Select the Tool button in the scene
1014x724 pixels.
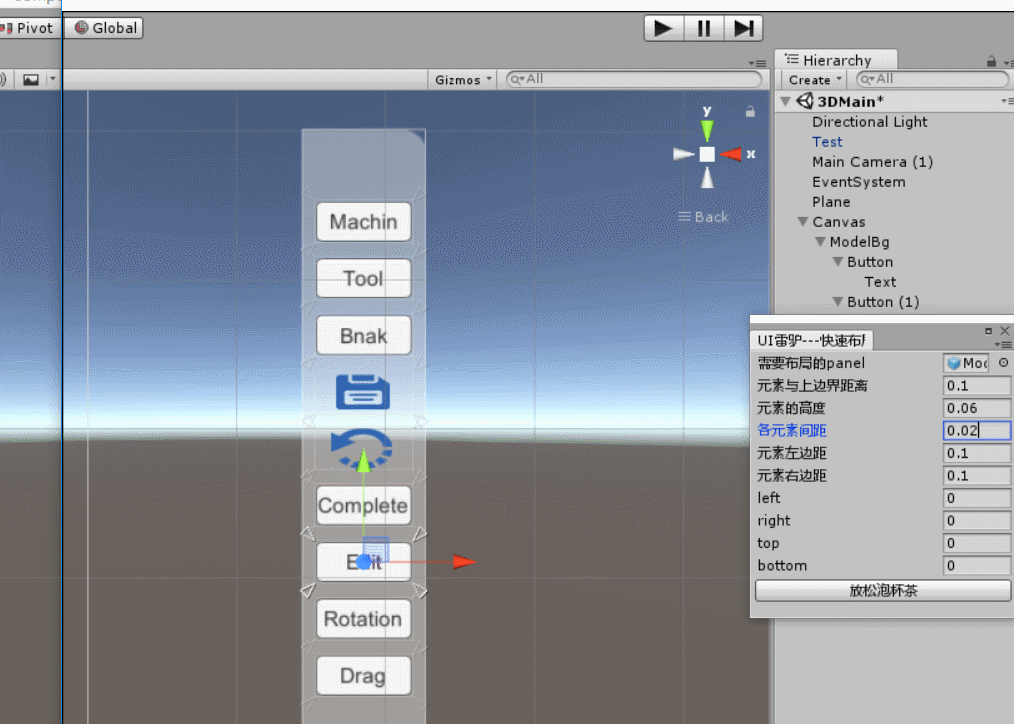point(363,279)
